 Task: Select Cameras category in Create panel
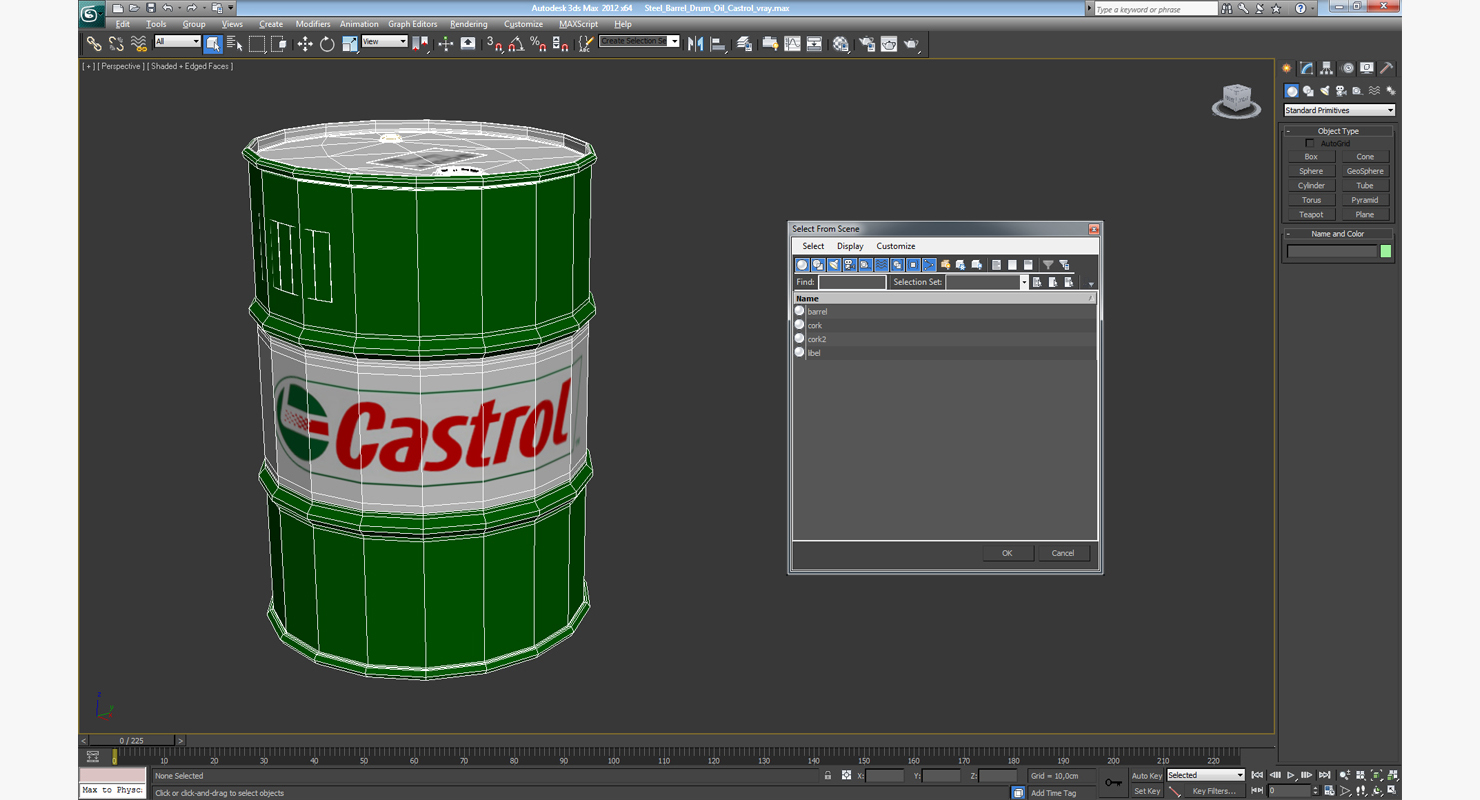coord(1341,90)
